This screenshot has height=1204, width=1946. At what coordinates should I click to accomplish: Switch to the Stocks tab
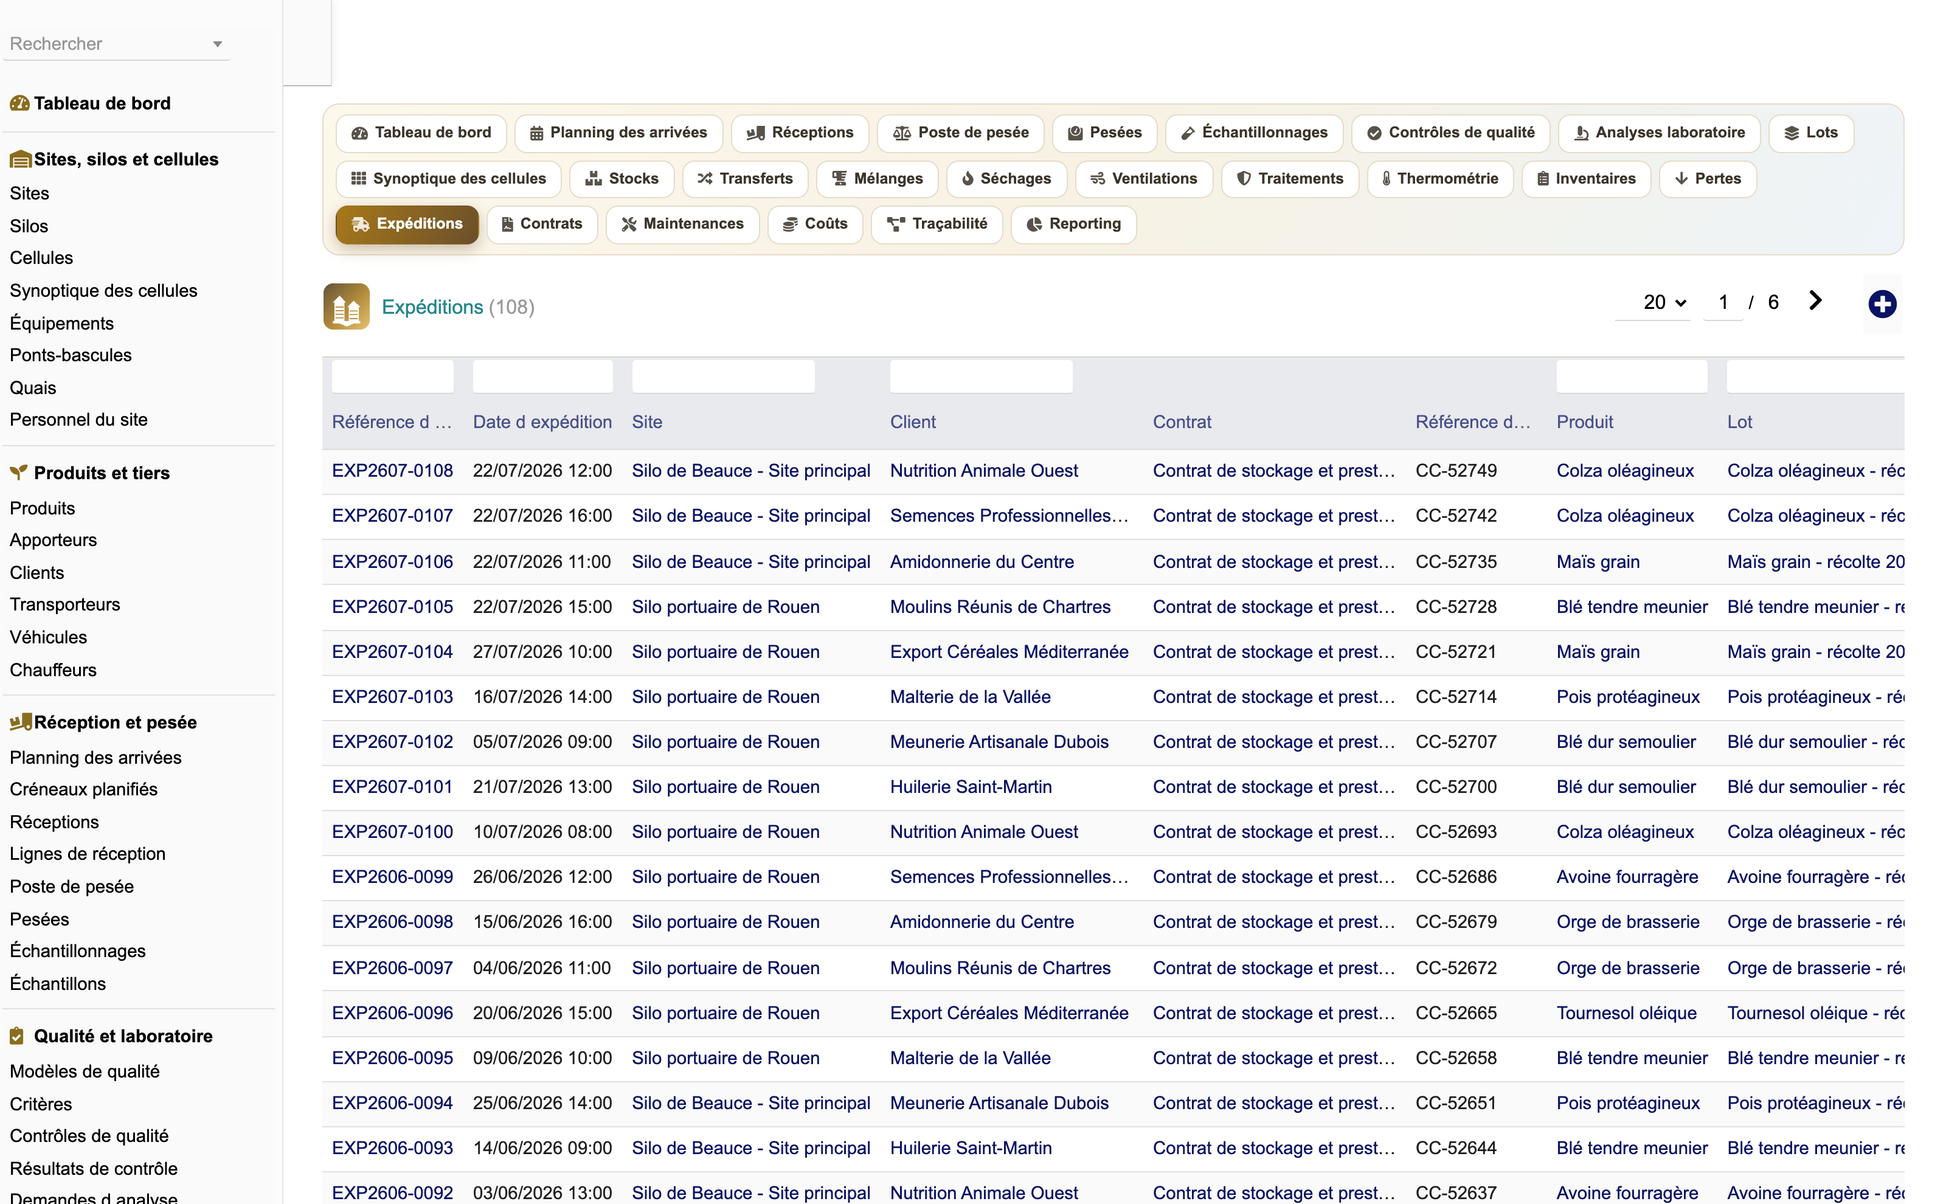(x=622, y=179)
